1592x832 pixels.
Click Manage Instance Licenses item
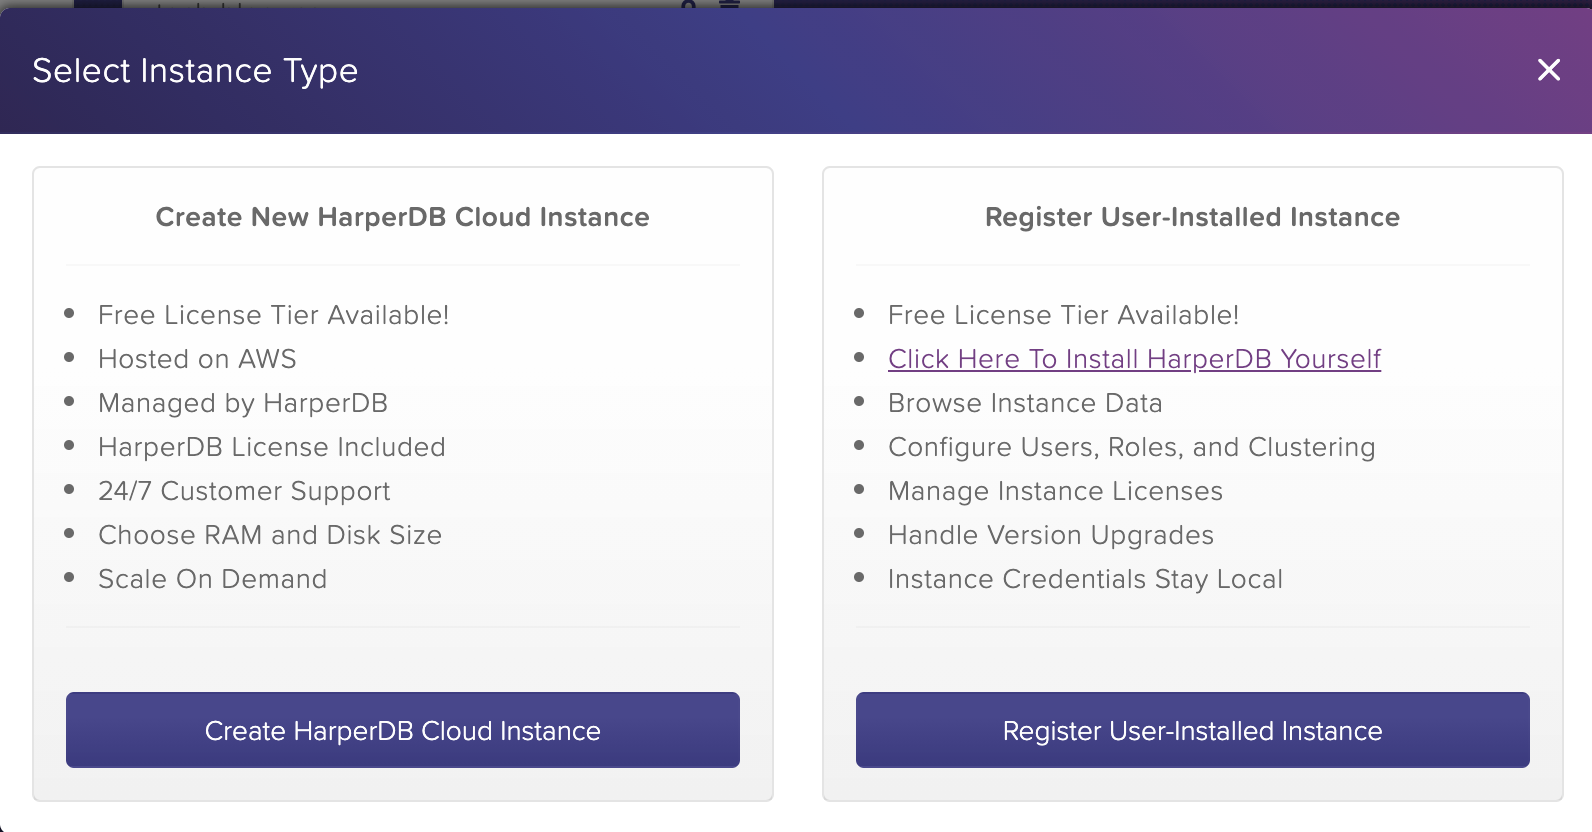pyautogui.click(x=1056, y=491)
